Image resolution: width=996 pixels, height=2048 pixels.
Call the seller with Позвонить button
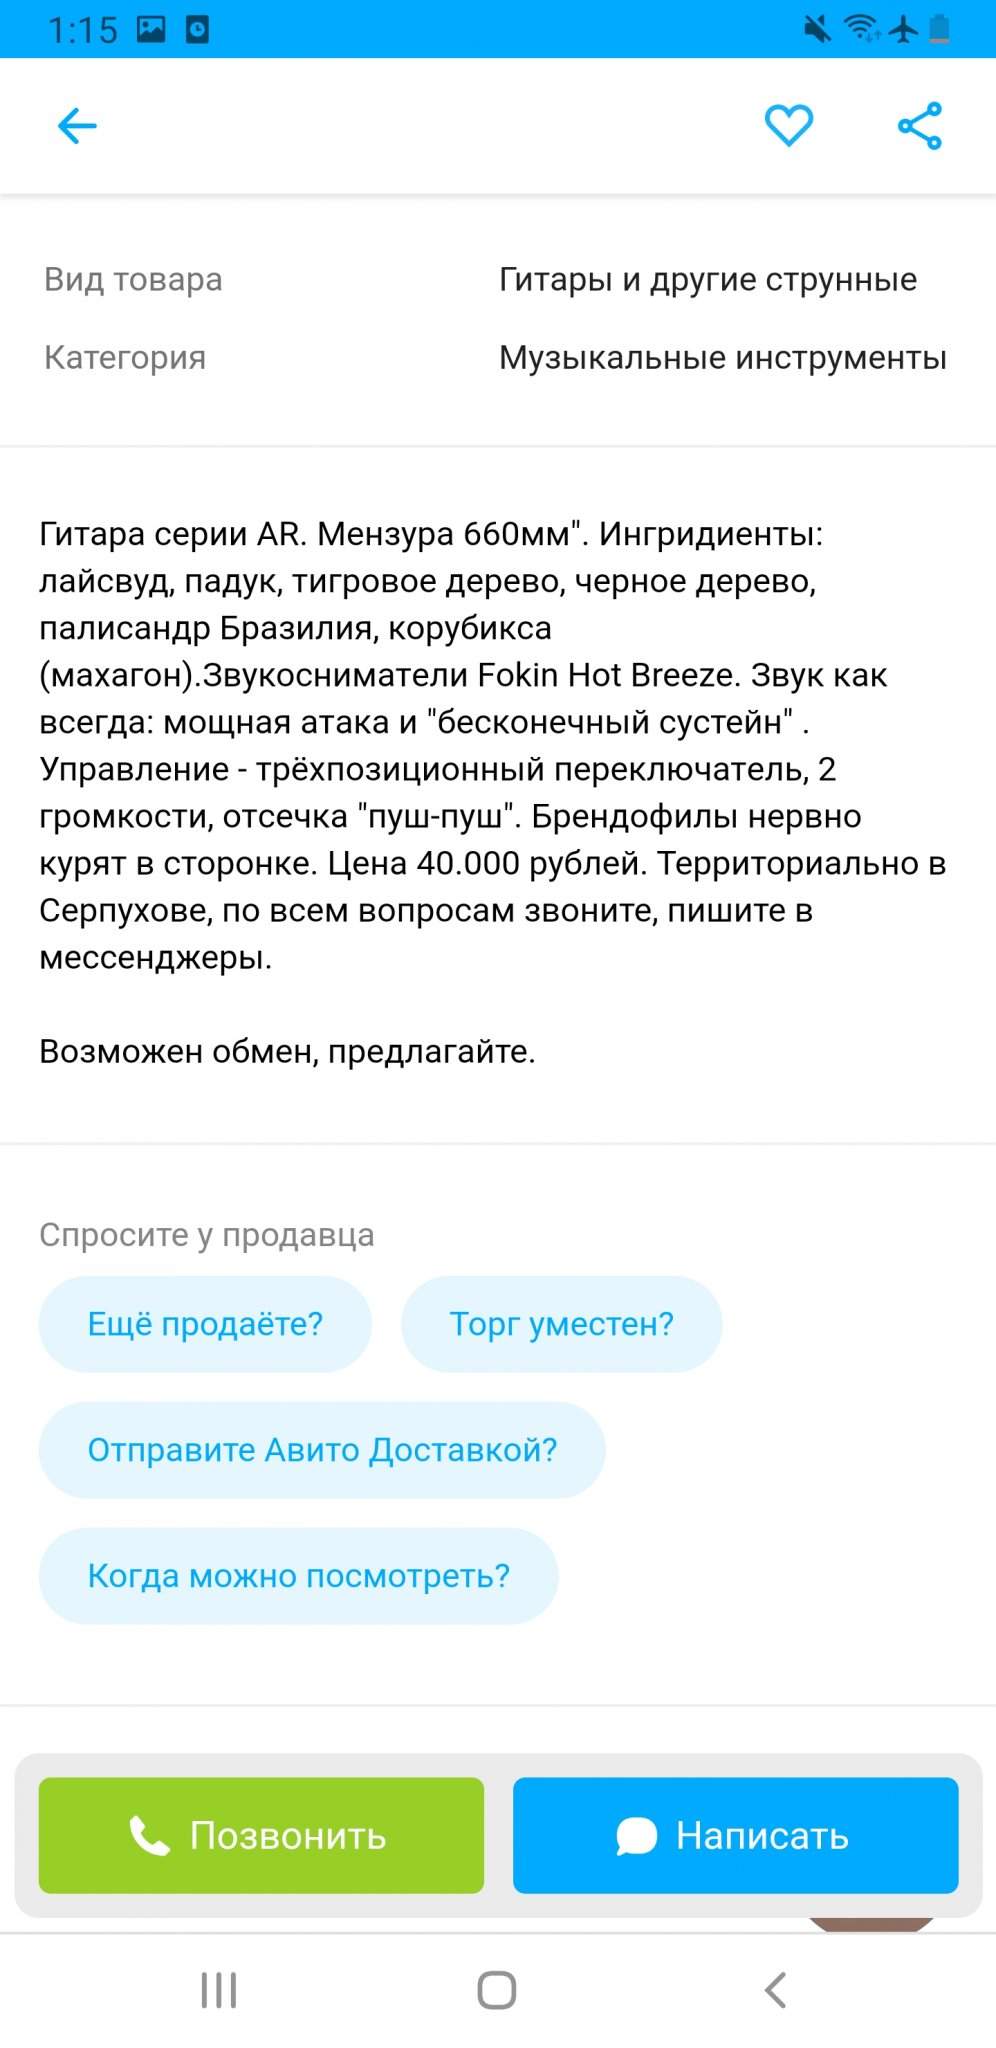pyautogui.click(x=261, y=1835)
